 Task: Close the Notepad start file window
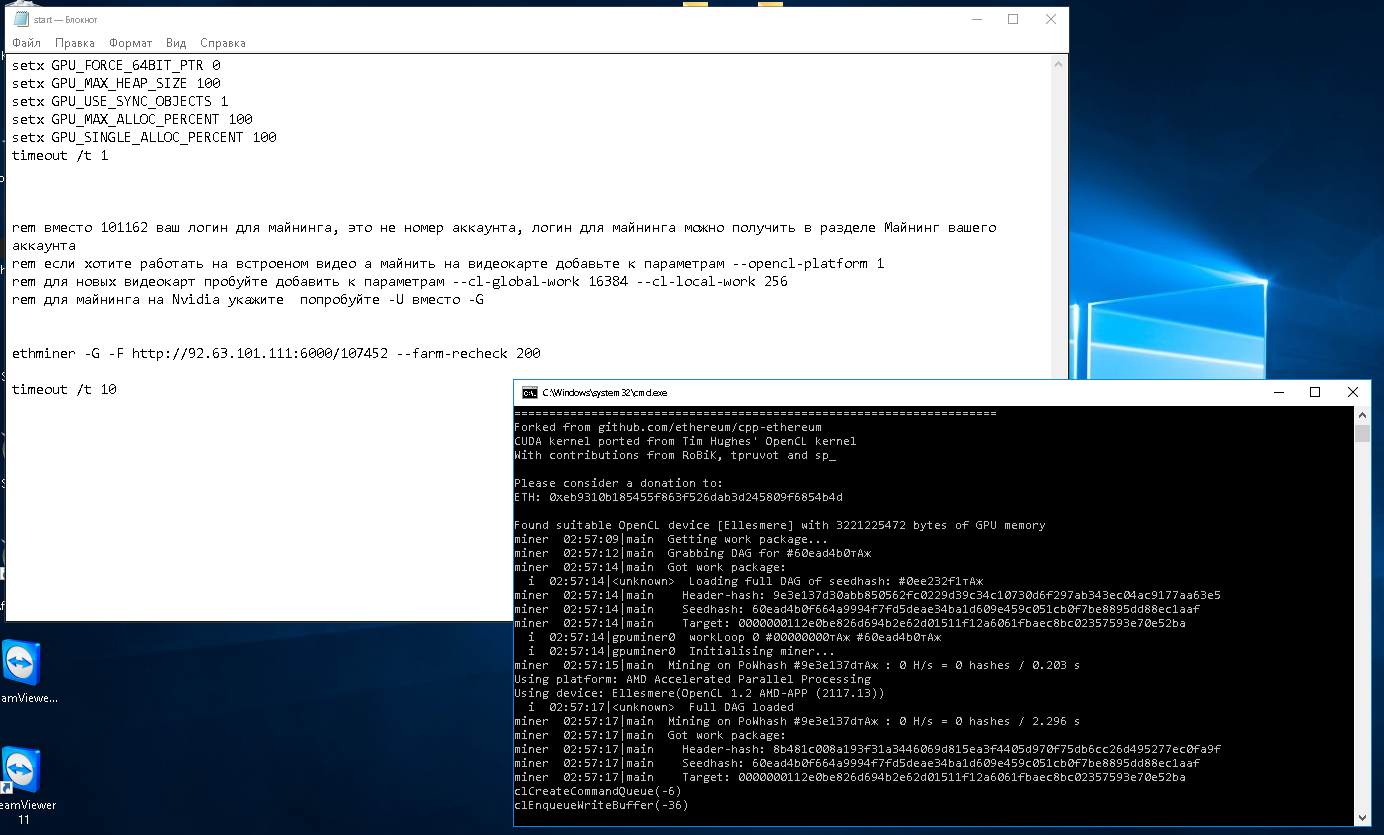[1050, 19]
